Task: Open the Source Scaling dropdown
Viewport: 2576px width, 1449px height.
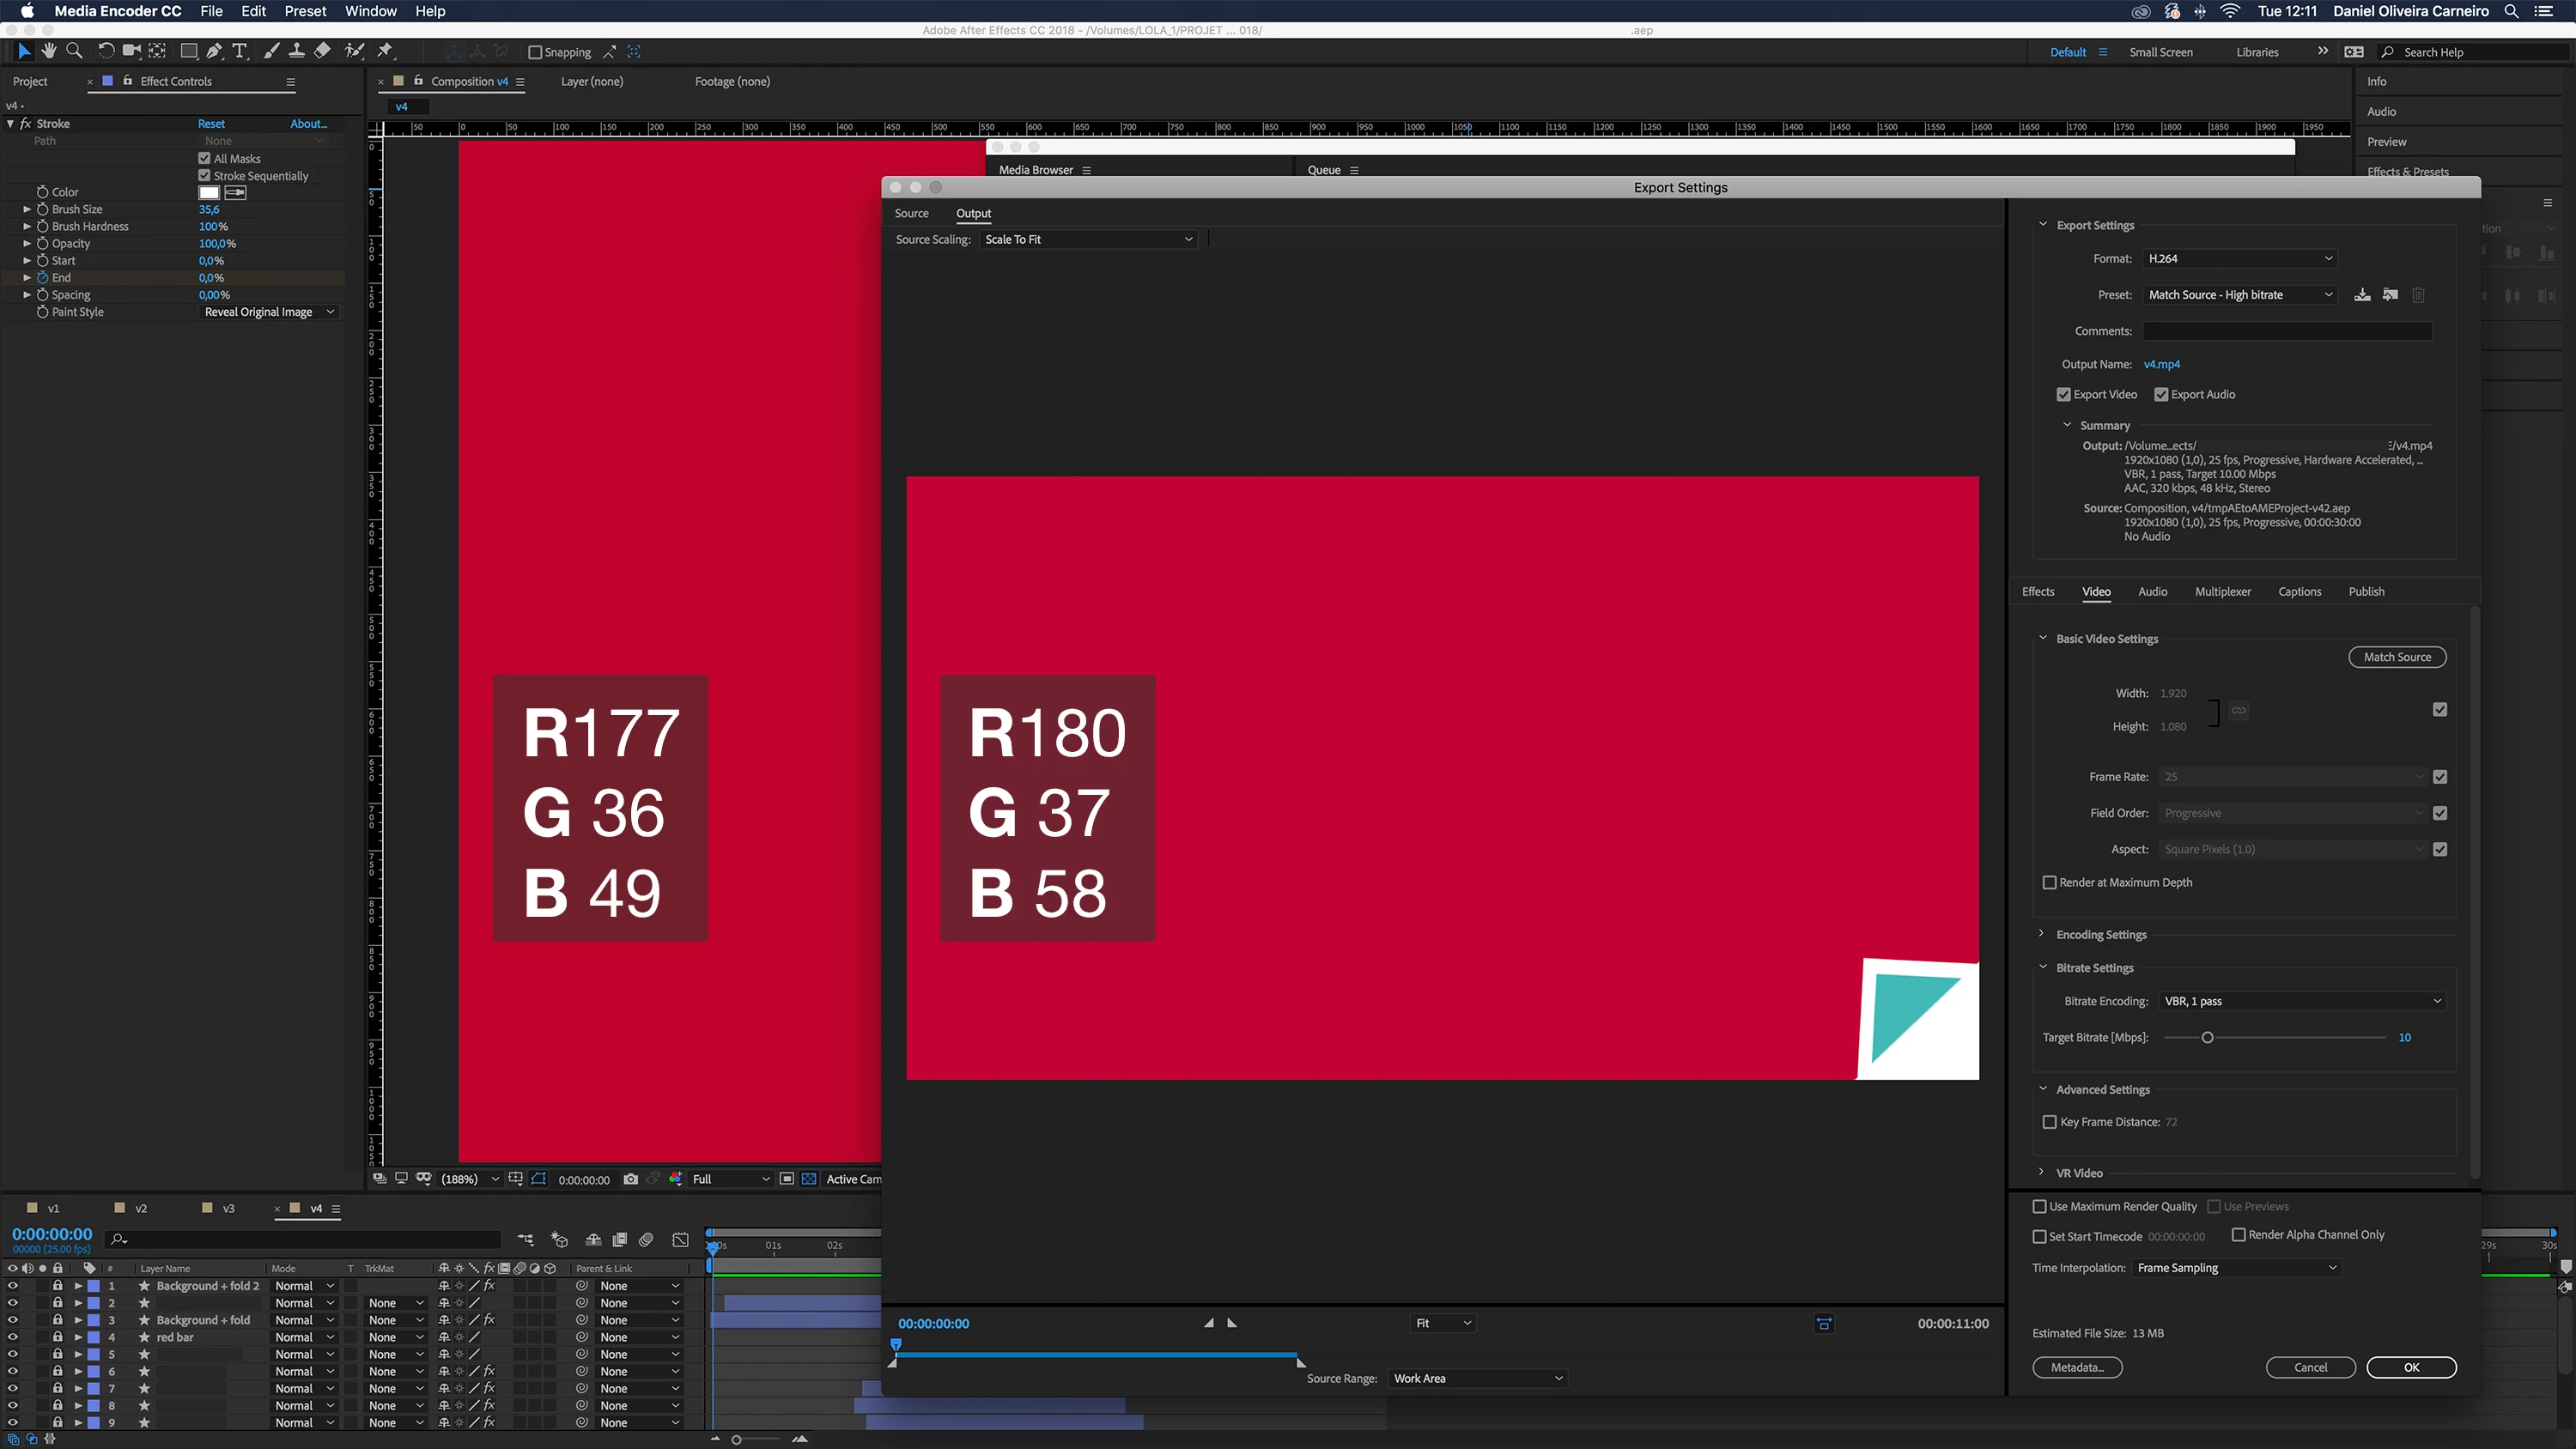Action: click(1088, 240)
